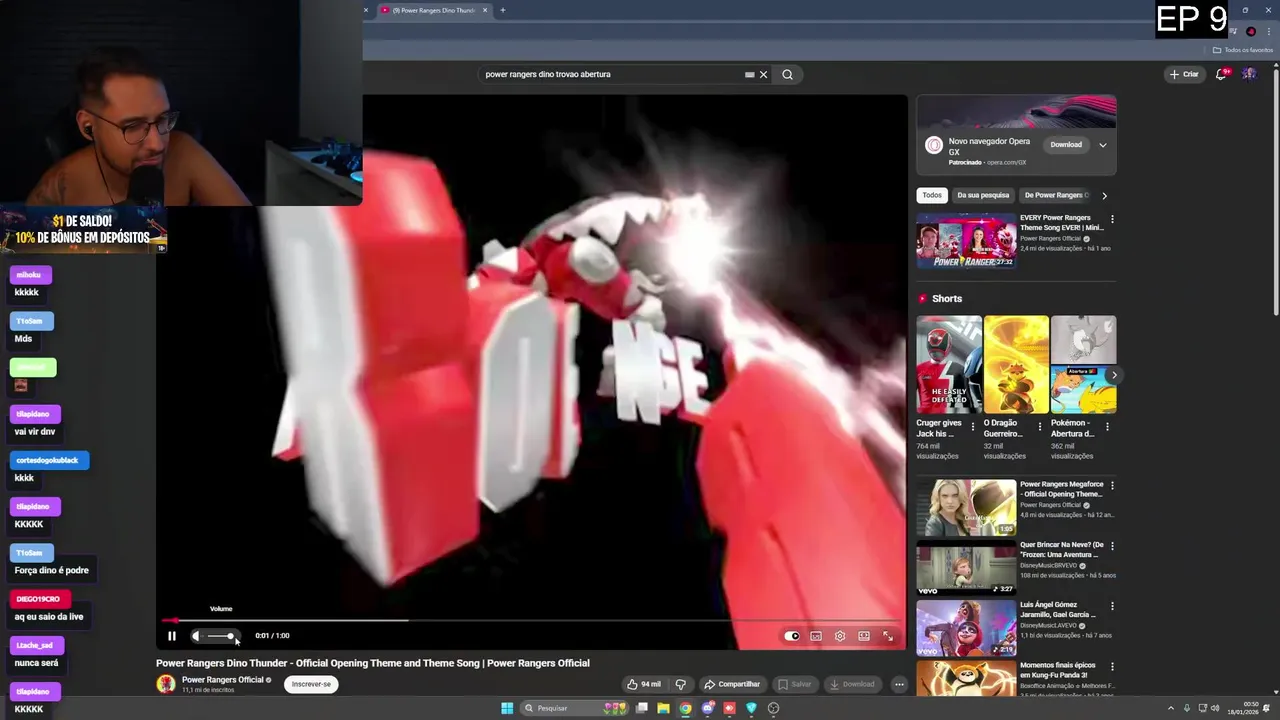Image resolution: width=1280 pixels, height=720 pixels.
Task: Click Download on Opera GX ad
Action: (x=1066, y=144)
